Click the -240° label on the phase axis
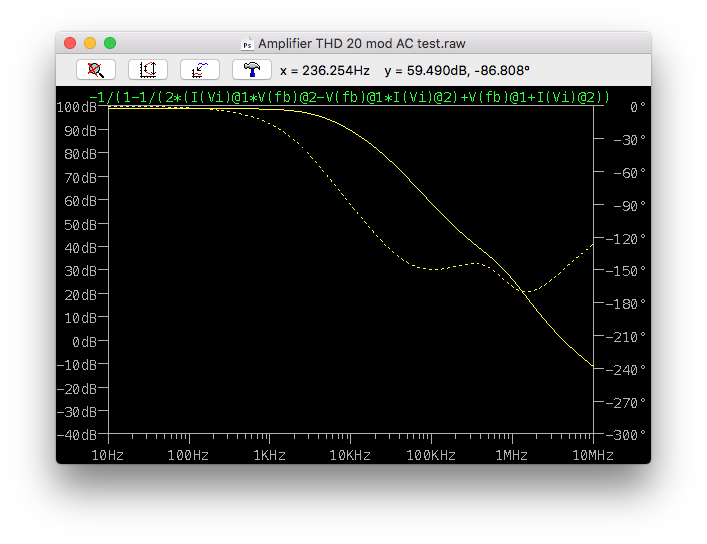Screen dimensions: 707x544 point(626,370)
